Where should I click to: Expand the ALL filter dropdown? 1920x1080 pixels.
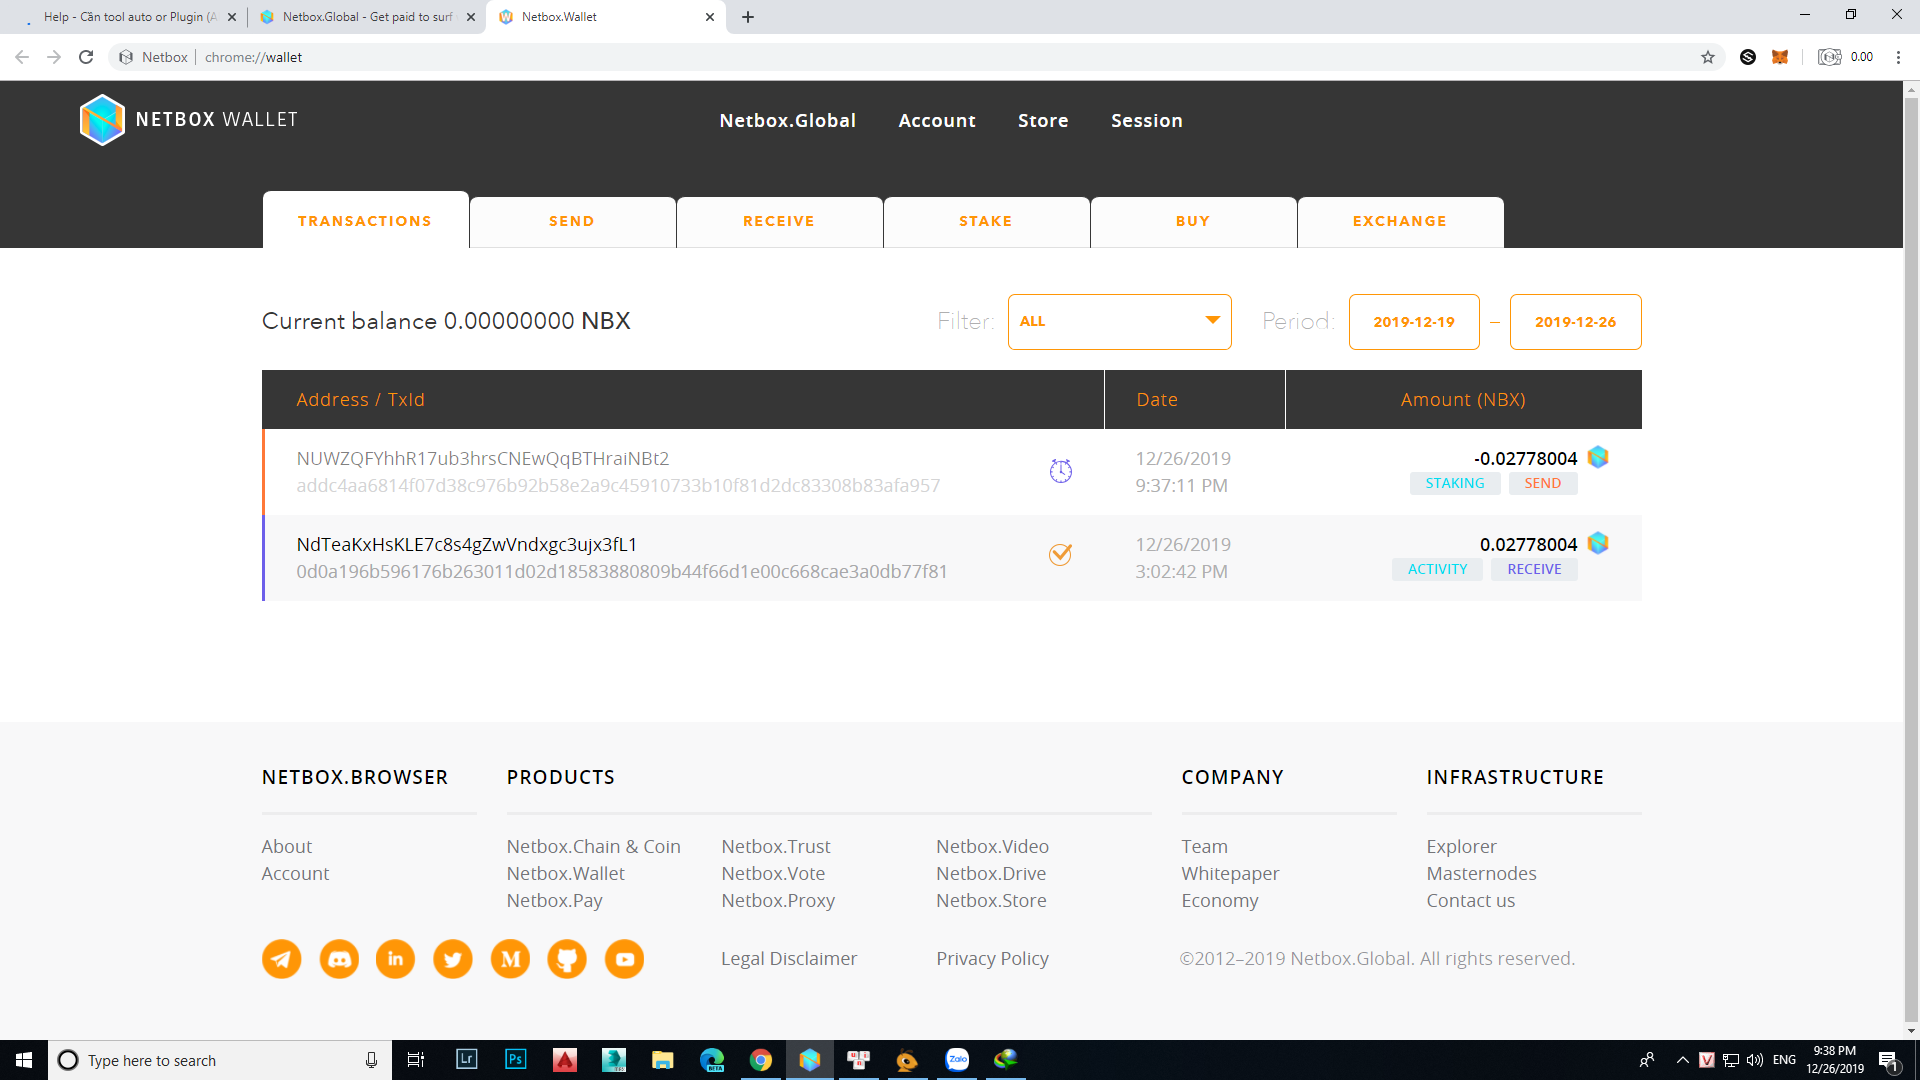pyautogui.click(x=1119, y=322)
